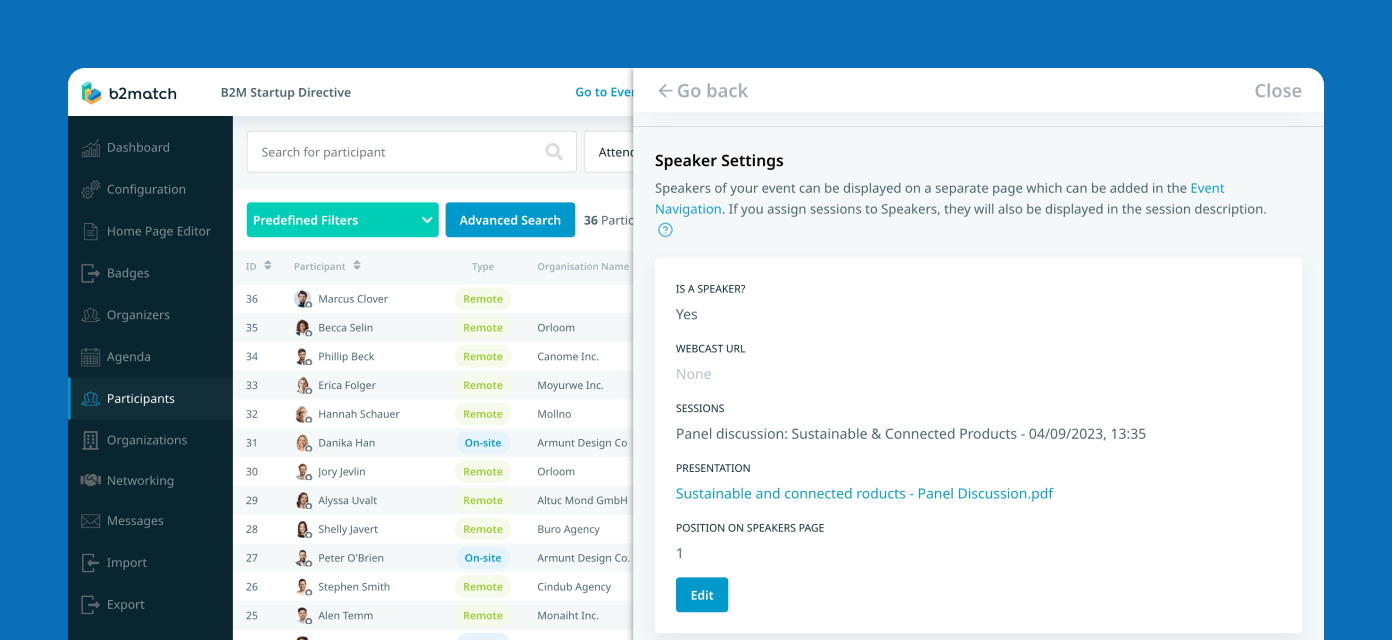Screen dimensions: 1392x640
Task: Click the On-site tag for Peter O'Brien
Action: click(483, 558)
